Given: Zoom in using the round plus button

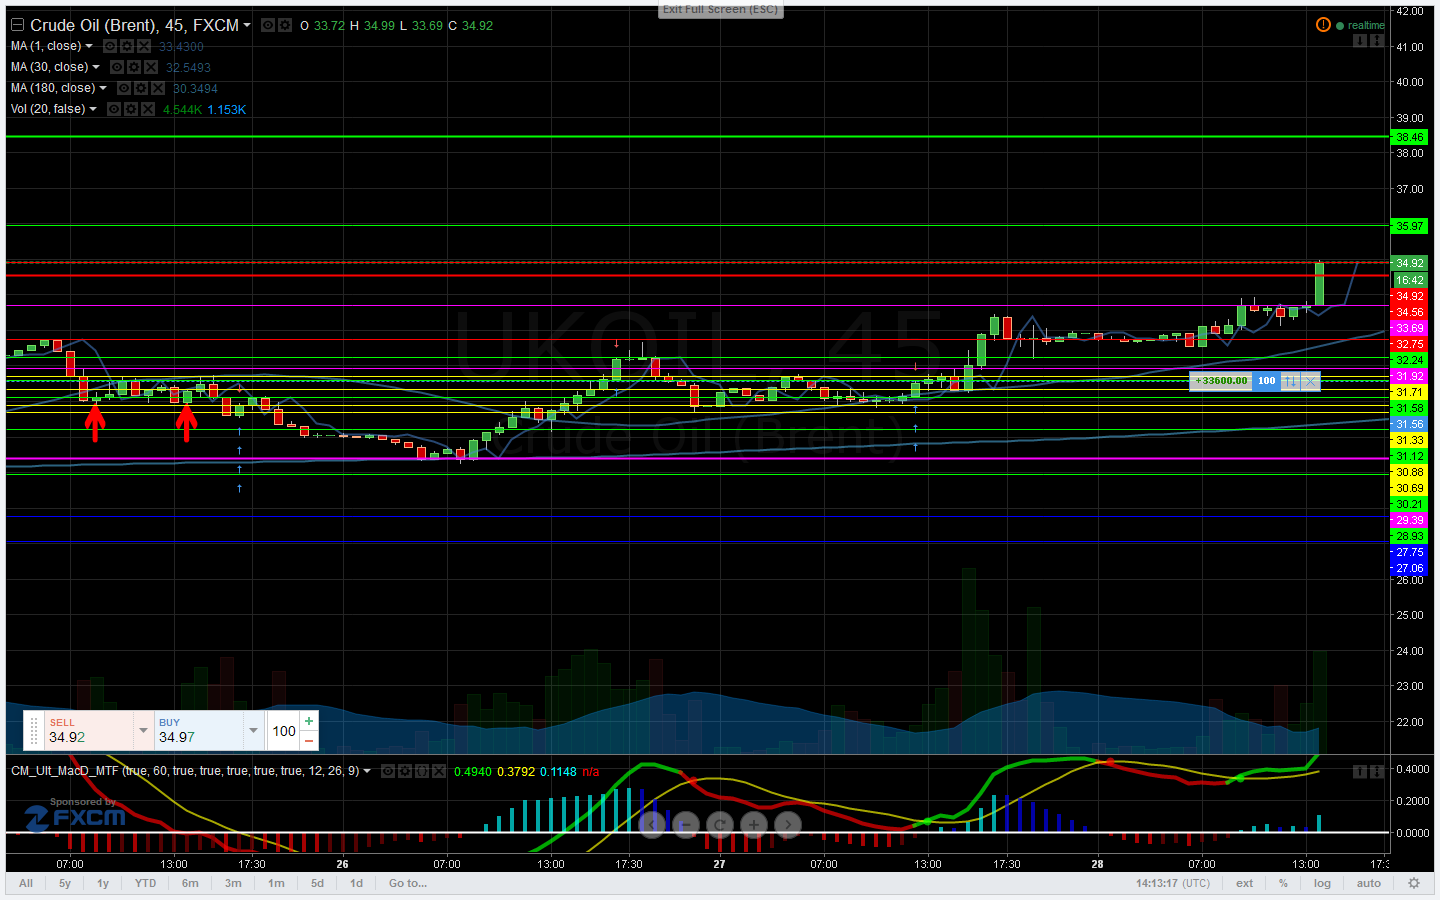Looking at the screenshot, I should (754, 824).
